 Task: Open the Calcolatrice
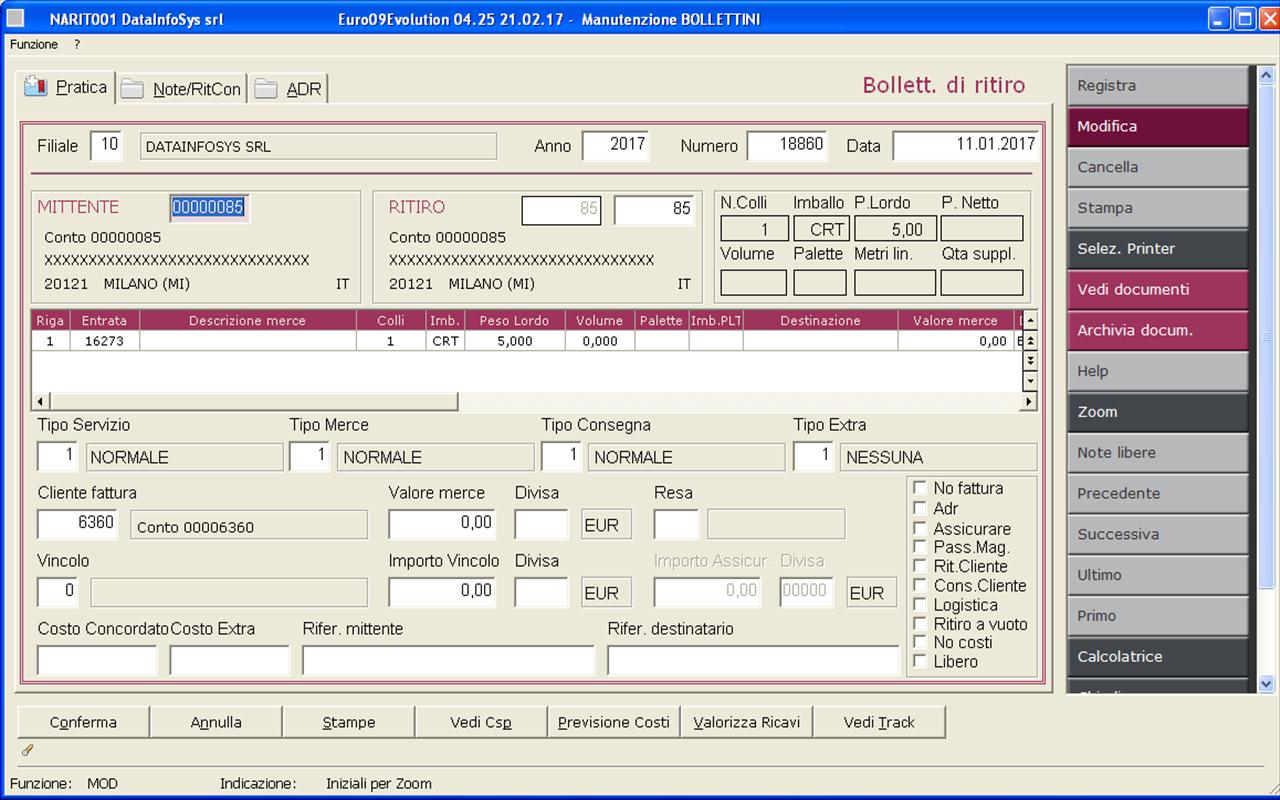point(1158,657)
